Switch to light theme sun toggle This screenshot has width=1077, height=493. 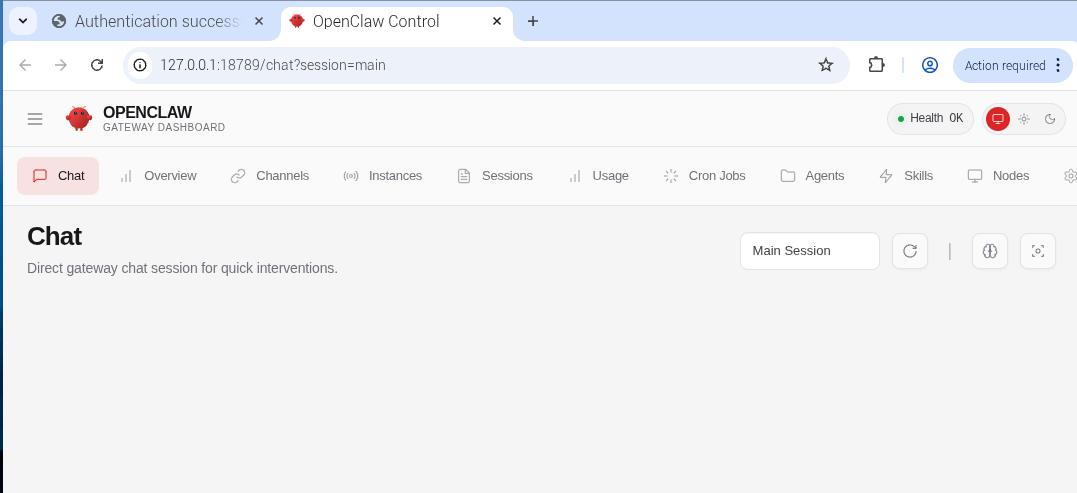(x=1023, y=119)
